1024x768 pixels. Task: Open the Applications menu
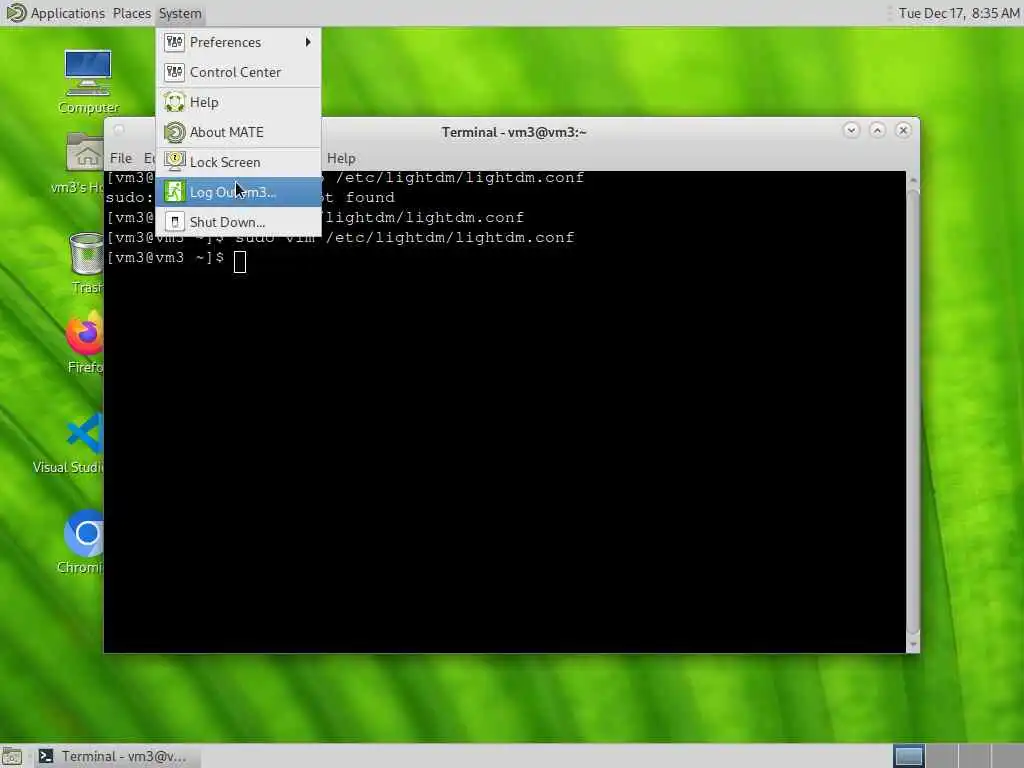(x=67, y=13)
